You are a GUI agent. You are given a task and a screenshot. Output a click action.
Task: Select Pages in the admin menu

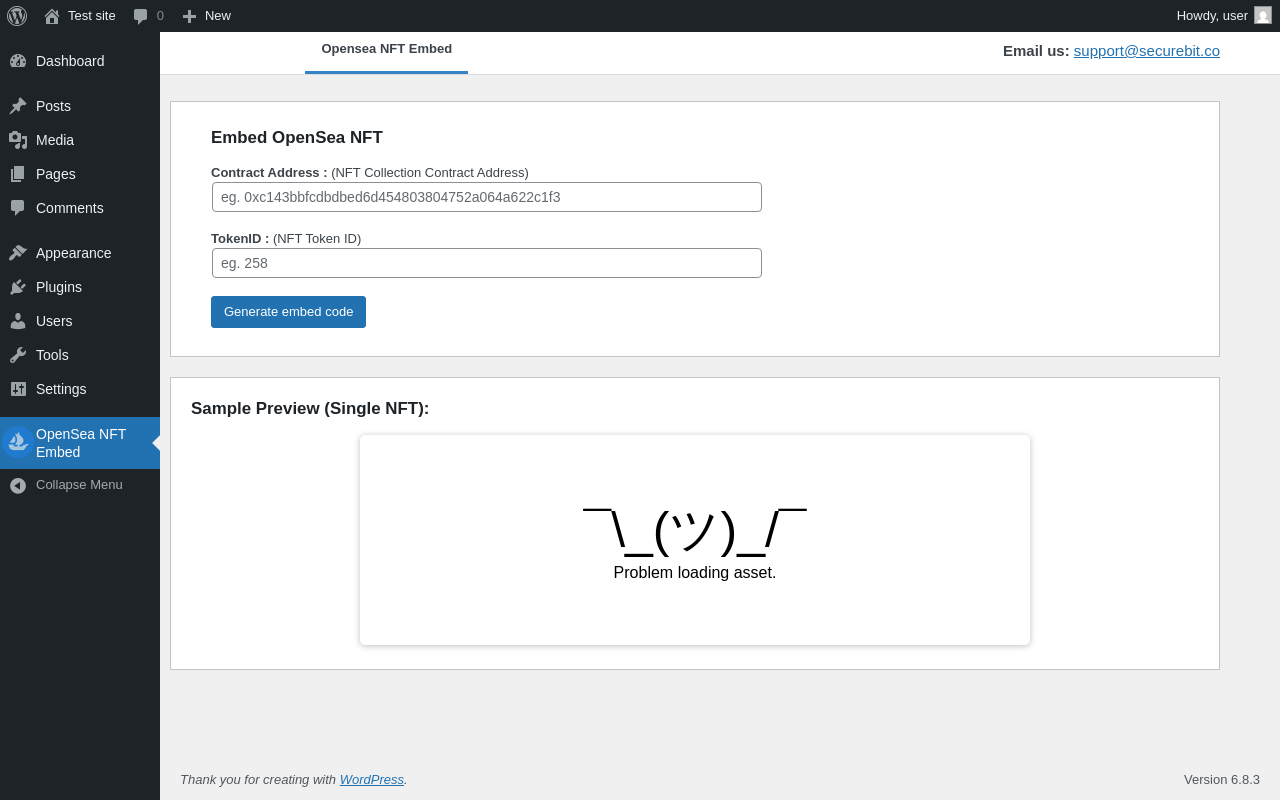coord(80,174)
